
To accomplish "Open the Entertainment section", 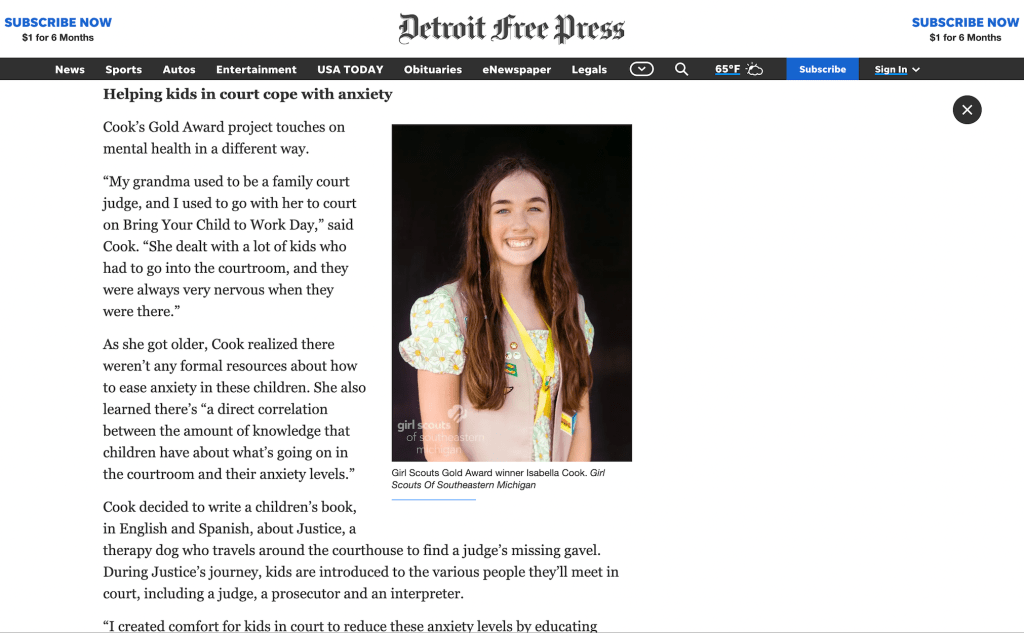I will [x=256, y=69].
